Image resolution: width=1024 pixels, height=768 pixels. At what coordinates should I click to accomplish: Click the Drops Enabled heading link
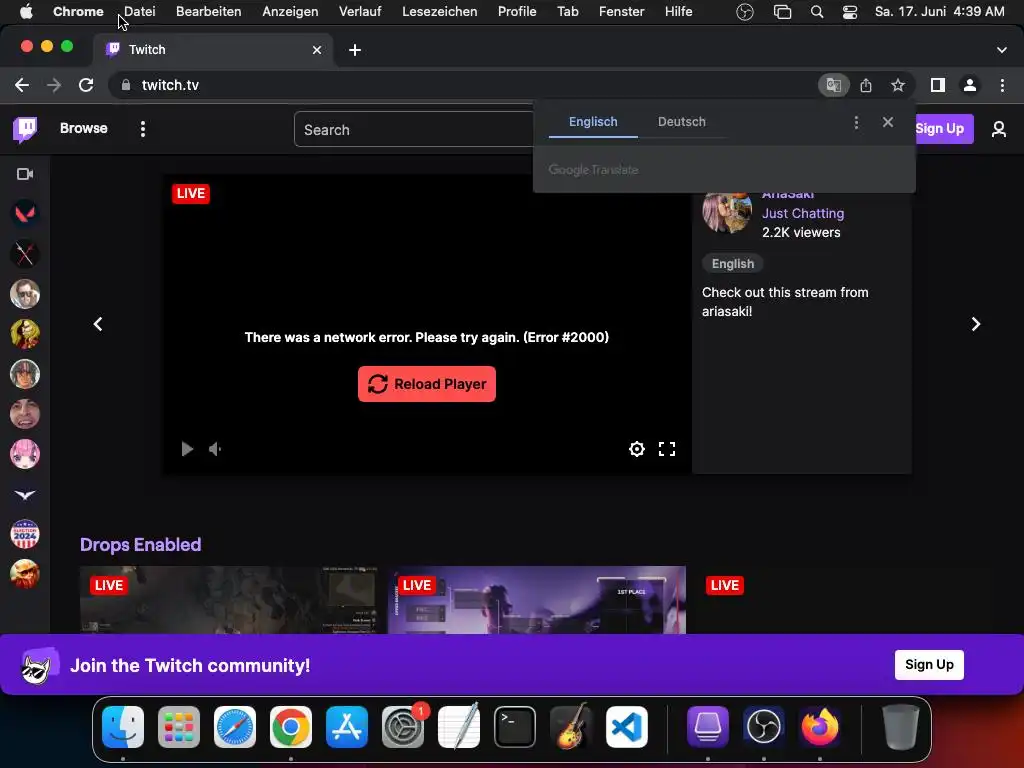(140, 545)
